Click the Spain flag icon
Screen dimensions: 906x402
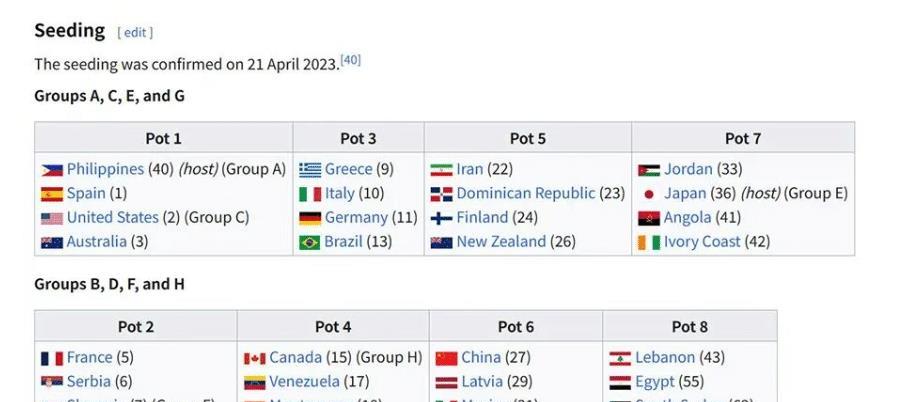pyautogui.click(x=52, y=194)
